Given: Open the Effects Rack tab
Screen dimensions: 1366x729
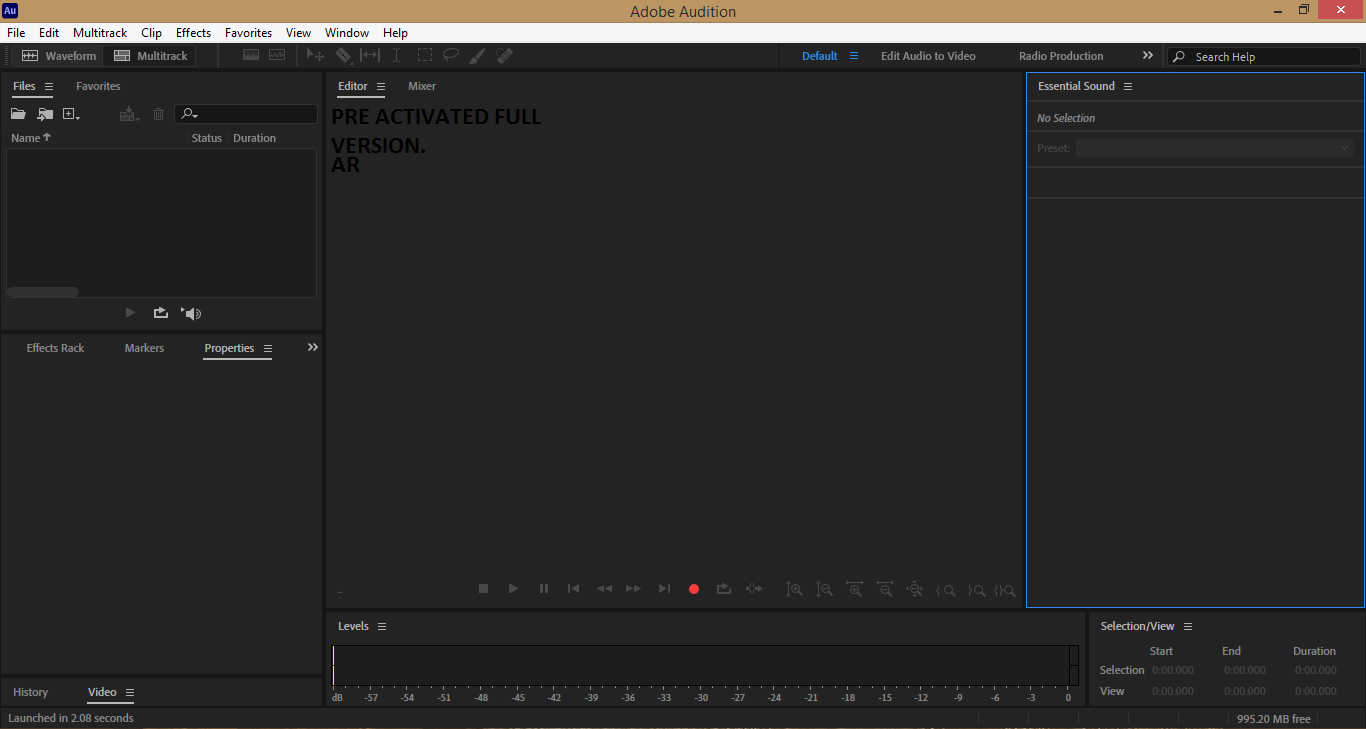Looking at the screenshot, I should tap(55, 348).
